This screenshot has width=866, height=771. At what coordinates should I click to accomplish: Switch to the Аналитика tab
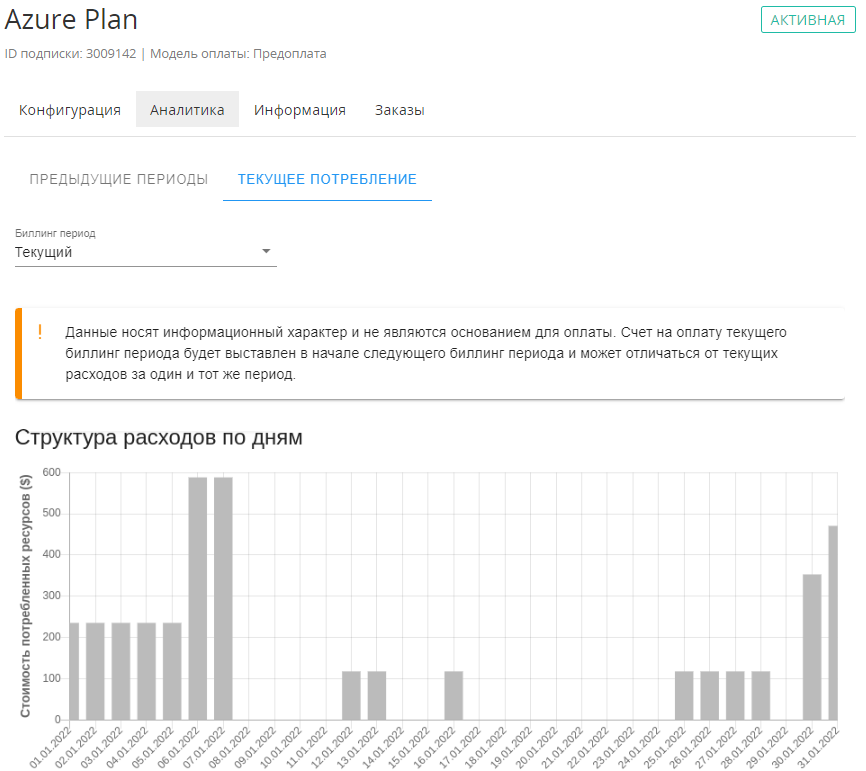click(187, 110)
